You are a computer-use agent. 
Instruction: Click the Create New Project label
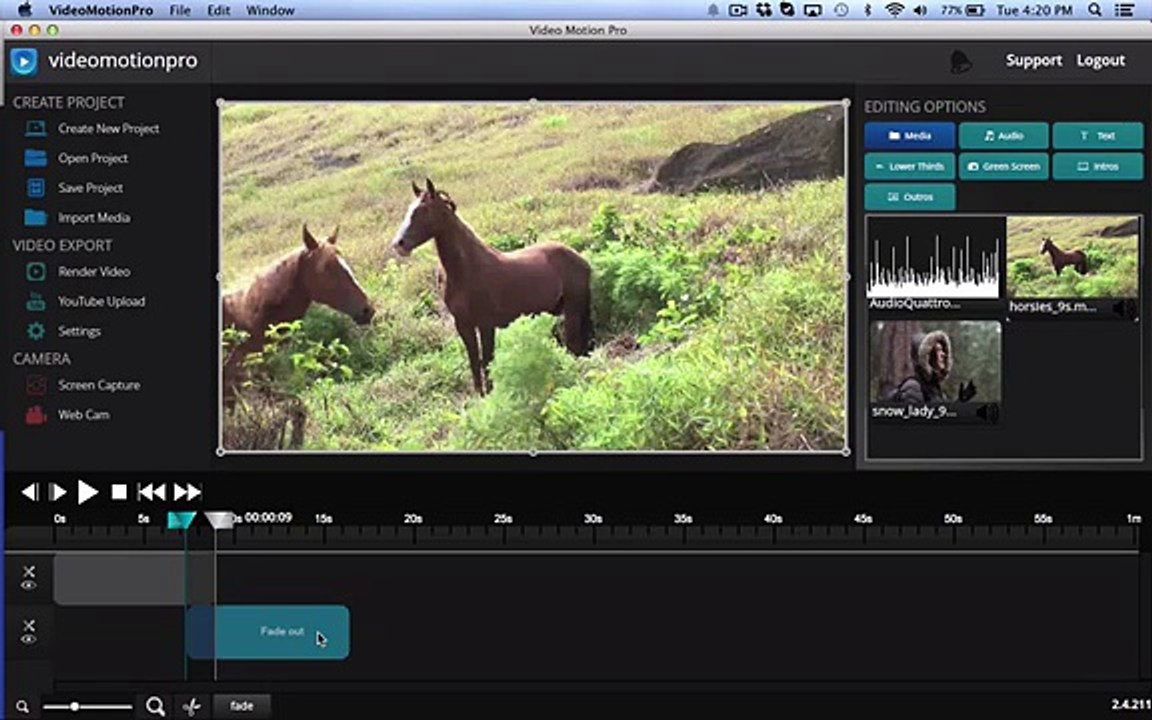(x=109, y=129)
